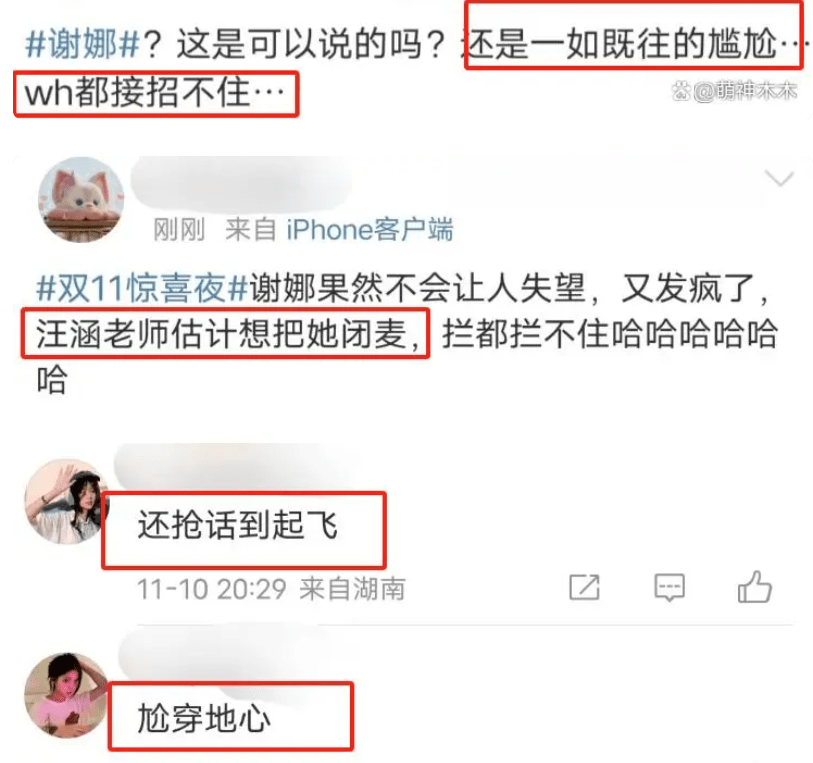Tap the 11-10 20:29 来自湖南 timestamp
813x763 pixels.
coord(271,589)
